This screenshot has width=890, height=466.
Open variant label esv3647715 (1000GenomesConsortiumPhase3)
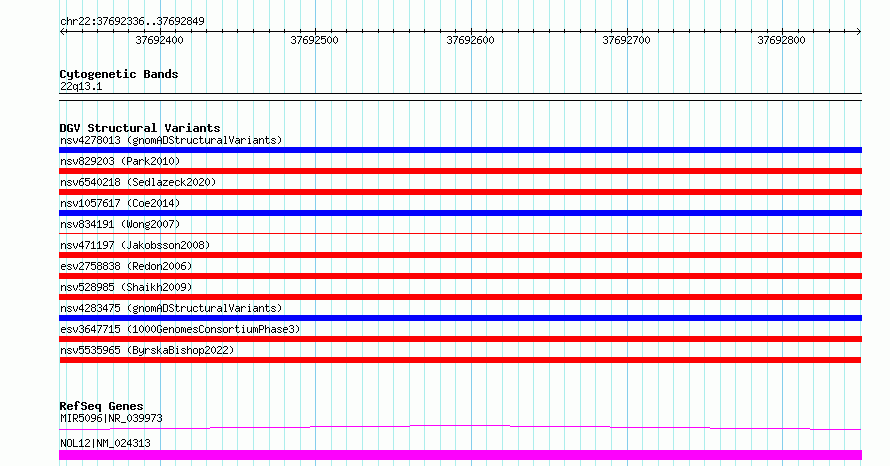pos(180,329)
